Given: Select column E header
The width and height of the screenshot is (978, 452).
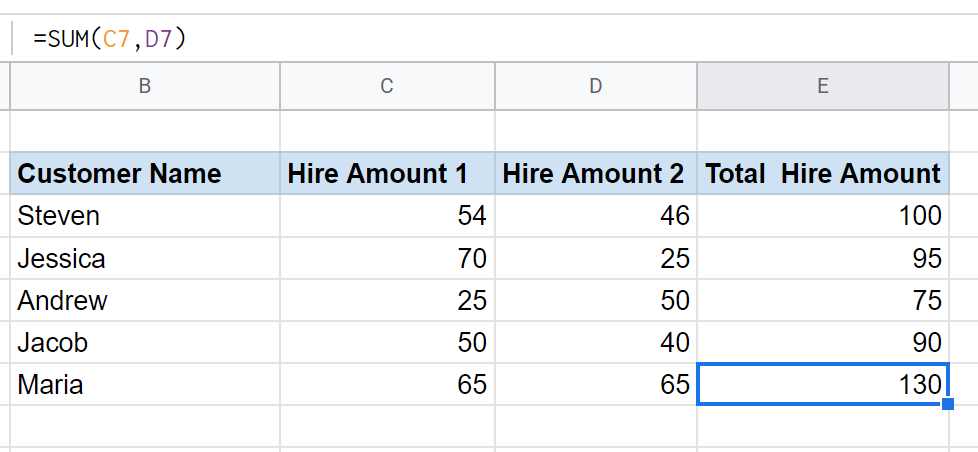Looking at the screenshot, I should [823, 86].
